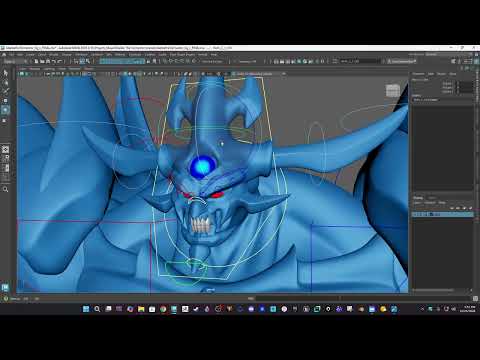This screenshot has height=360, width=480.
Task: Choose the Lasso select tool
Action: coord(5,82)
